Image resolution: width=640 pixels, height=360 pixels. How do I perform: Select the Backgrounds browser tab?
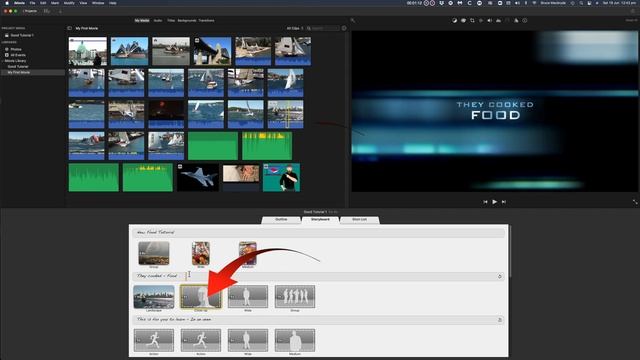coord(187,20)
